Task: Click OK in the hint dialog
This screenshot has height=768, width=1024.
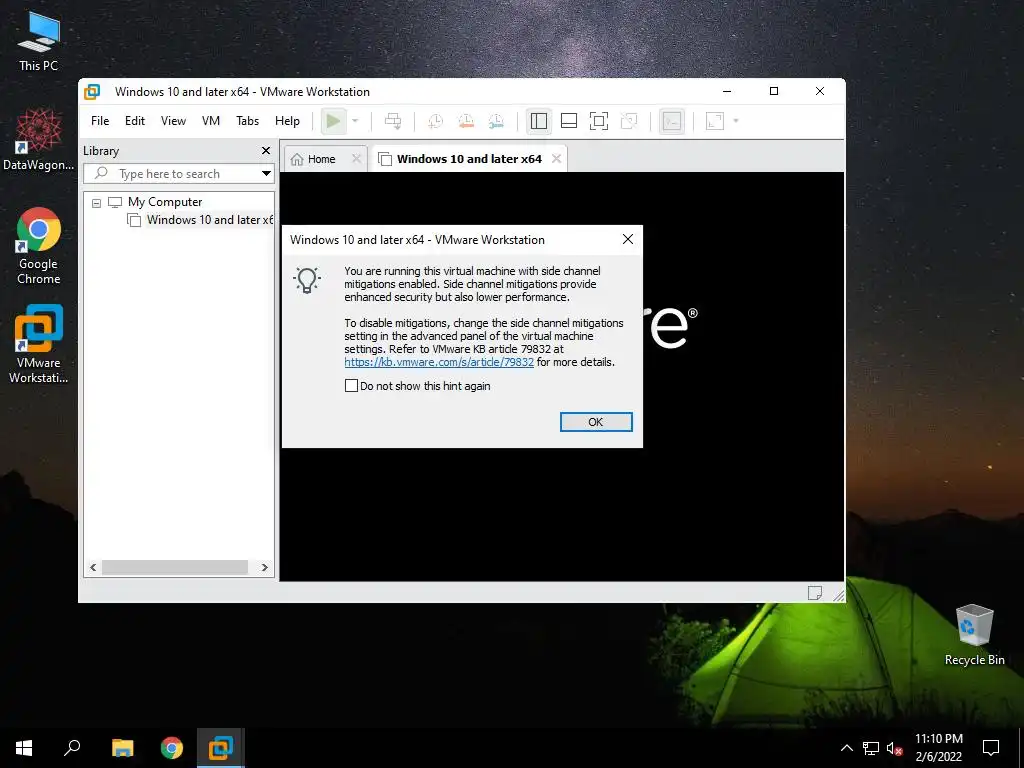Action: [x=596, y=422]
